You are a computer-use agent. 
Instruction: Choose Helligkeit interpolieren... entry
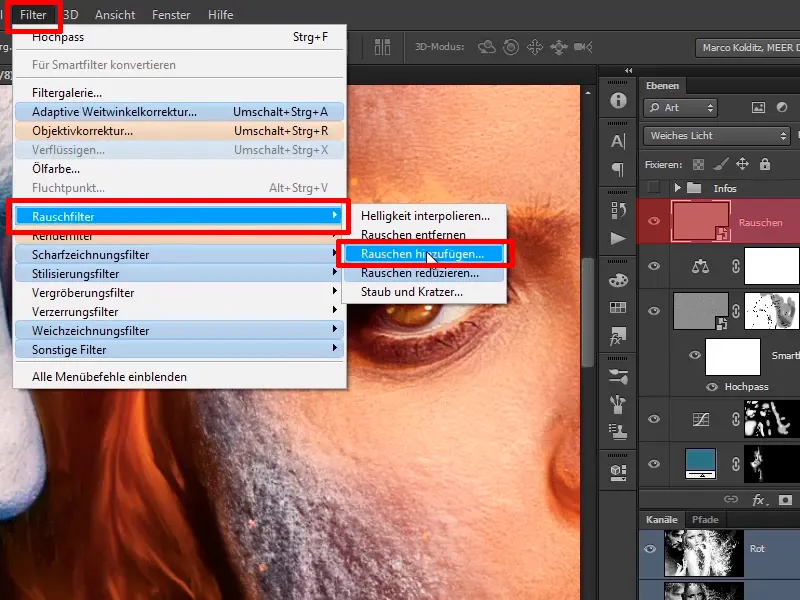[x=424, y=216]
